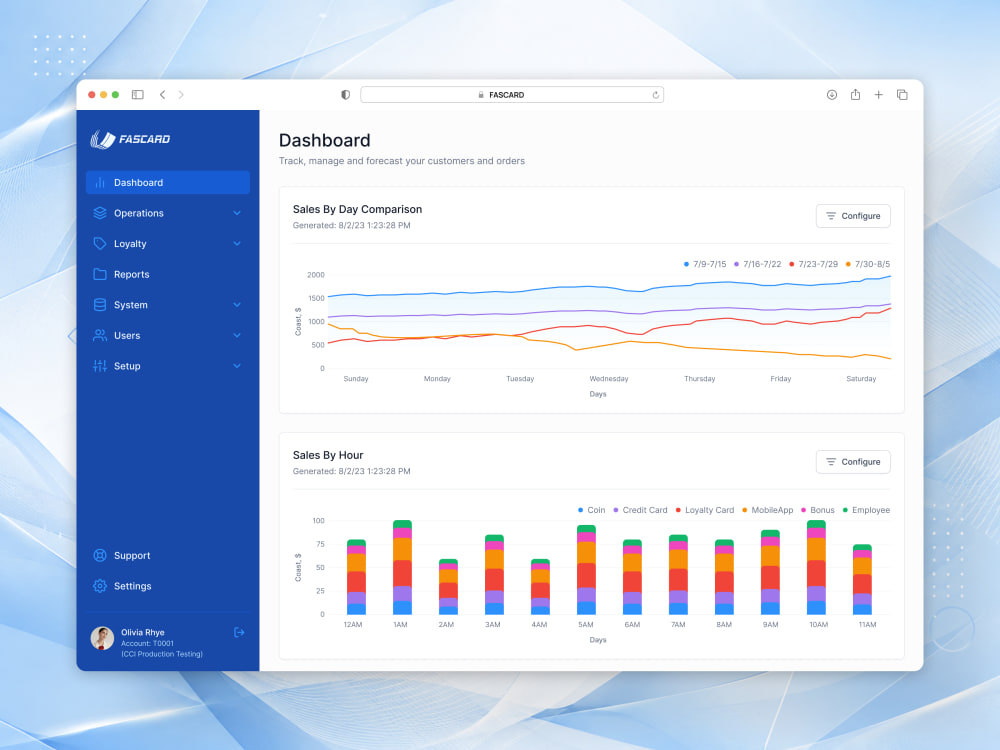Click the filter icon in the Sales By Day Comparison Configure button
Image resolution: width=1000 pixels, height=750 pixels.
coord(831,216)
